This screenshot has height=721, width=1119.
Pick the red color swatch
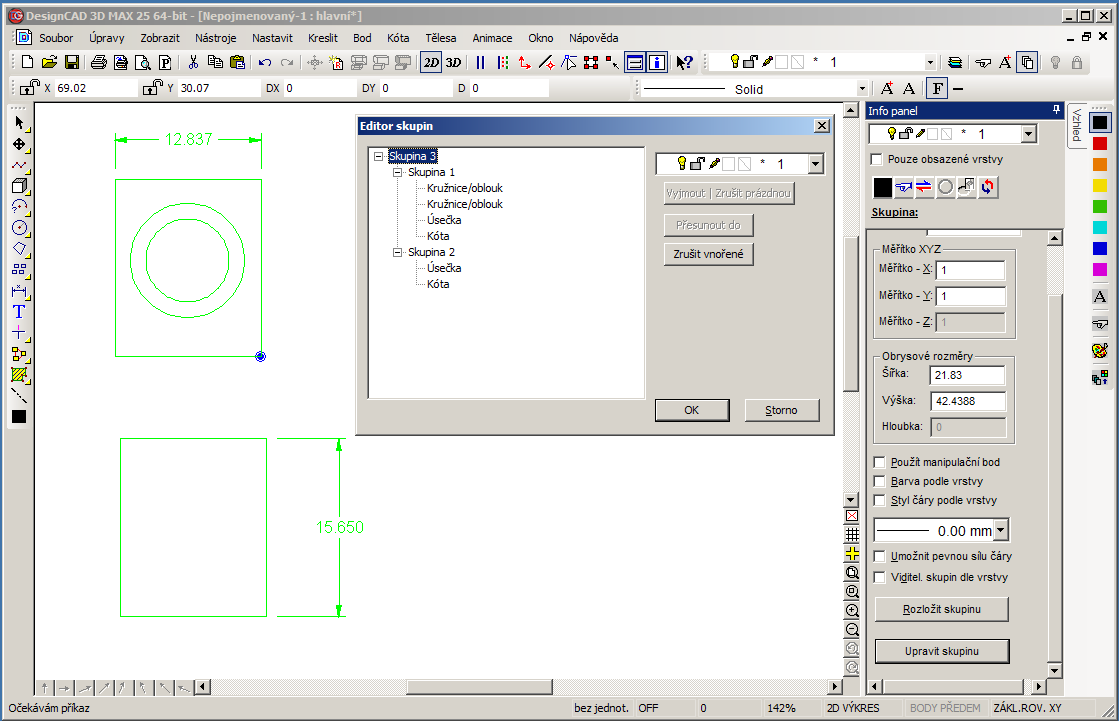1100,144
